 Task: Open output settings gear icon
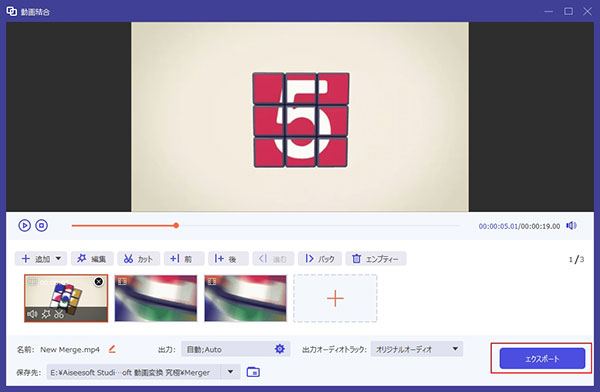pos(280,349)
